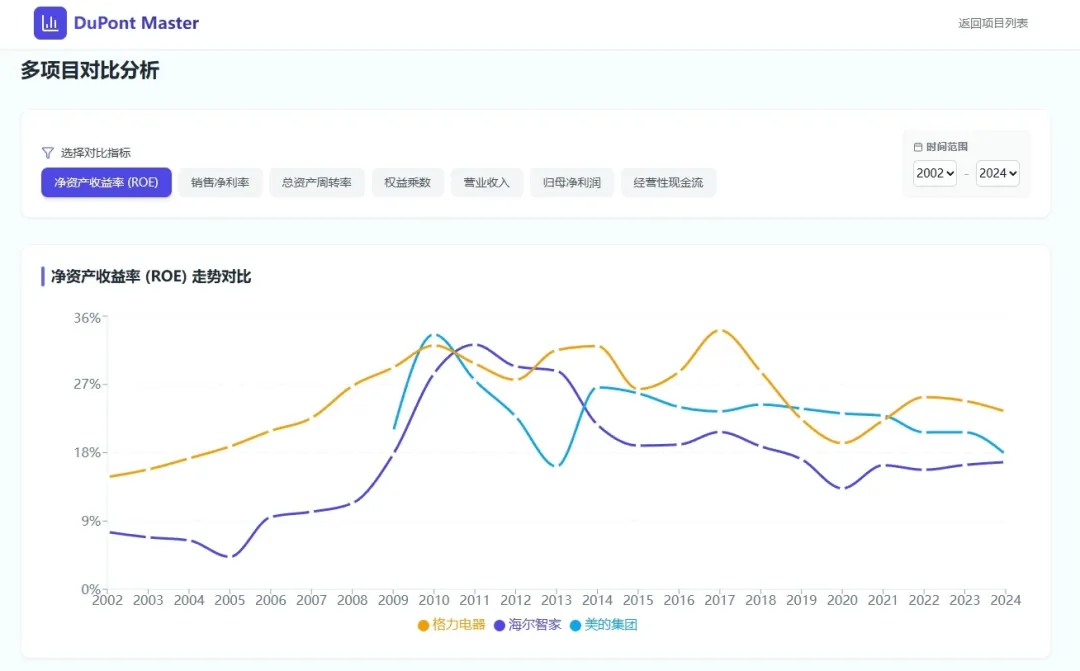Click the 返回项目列表 link

[x=993, y=23]
